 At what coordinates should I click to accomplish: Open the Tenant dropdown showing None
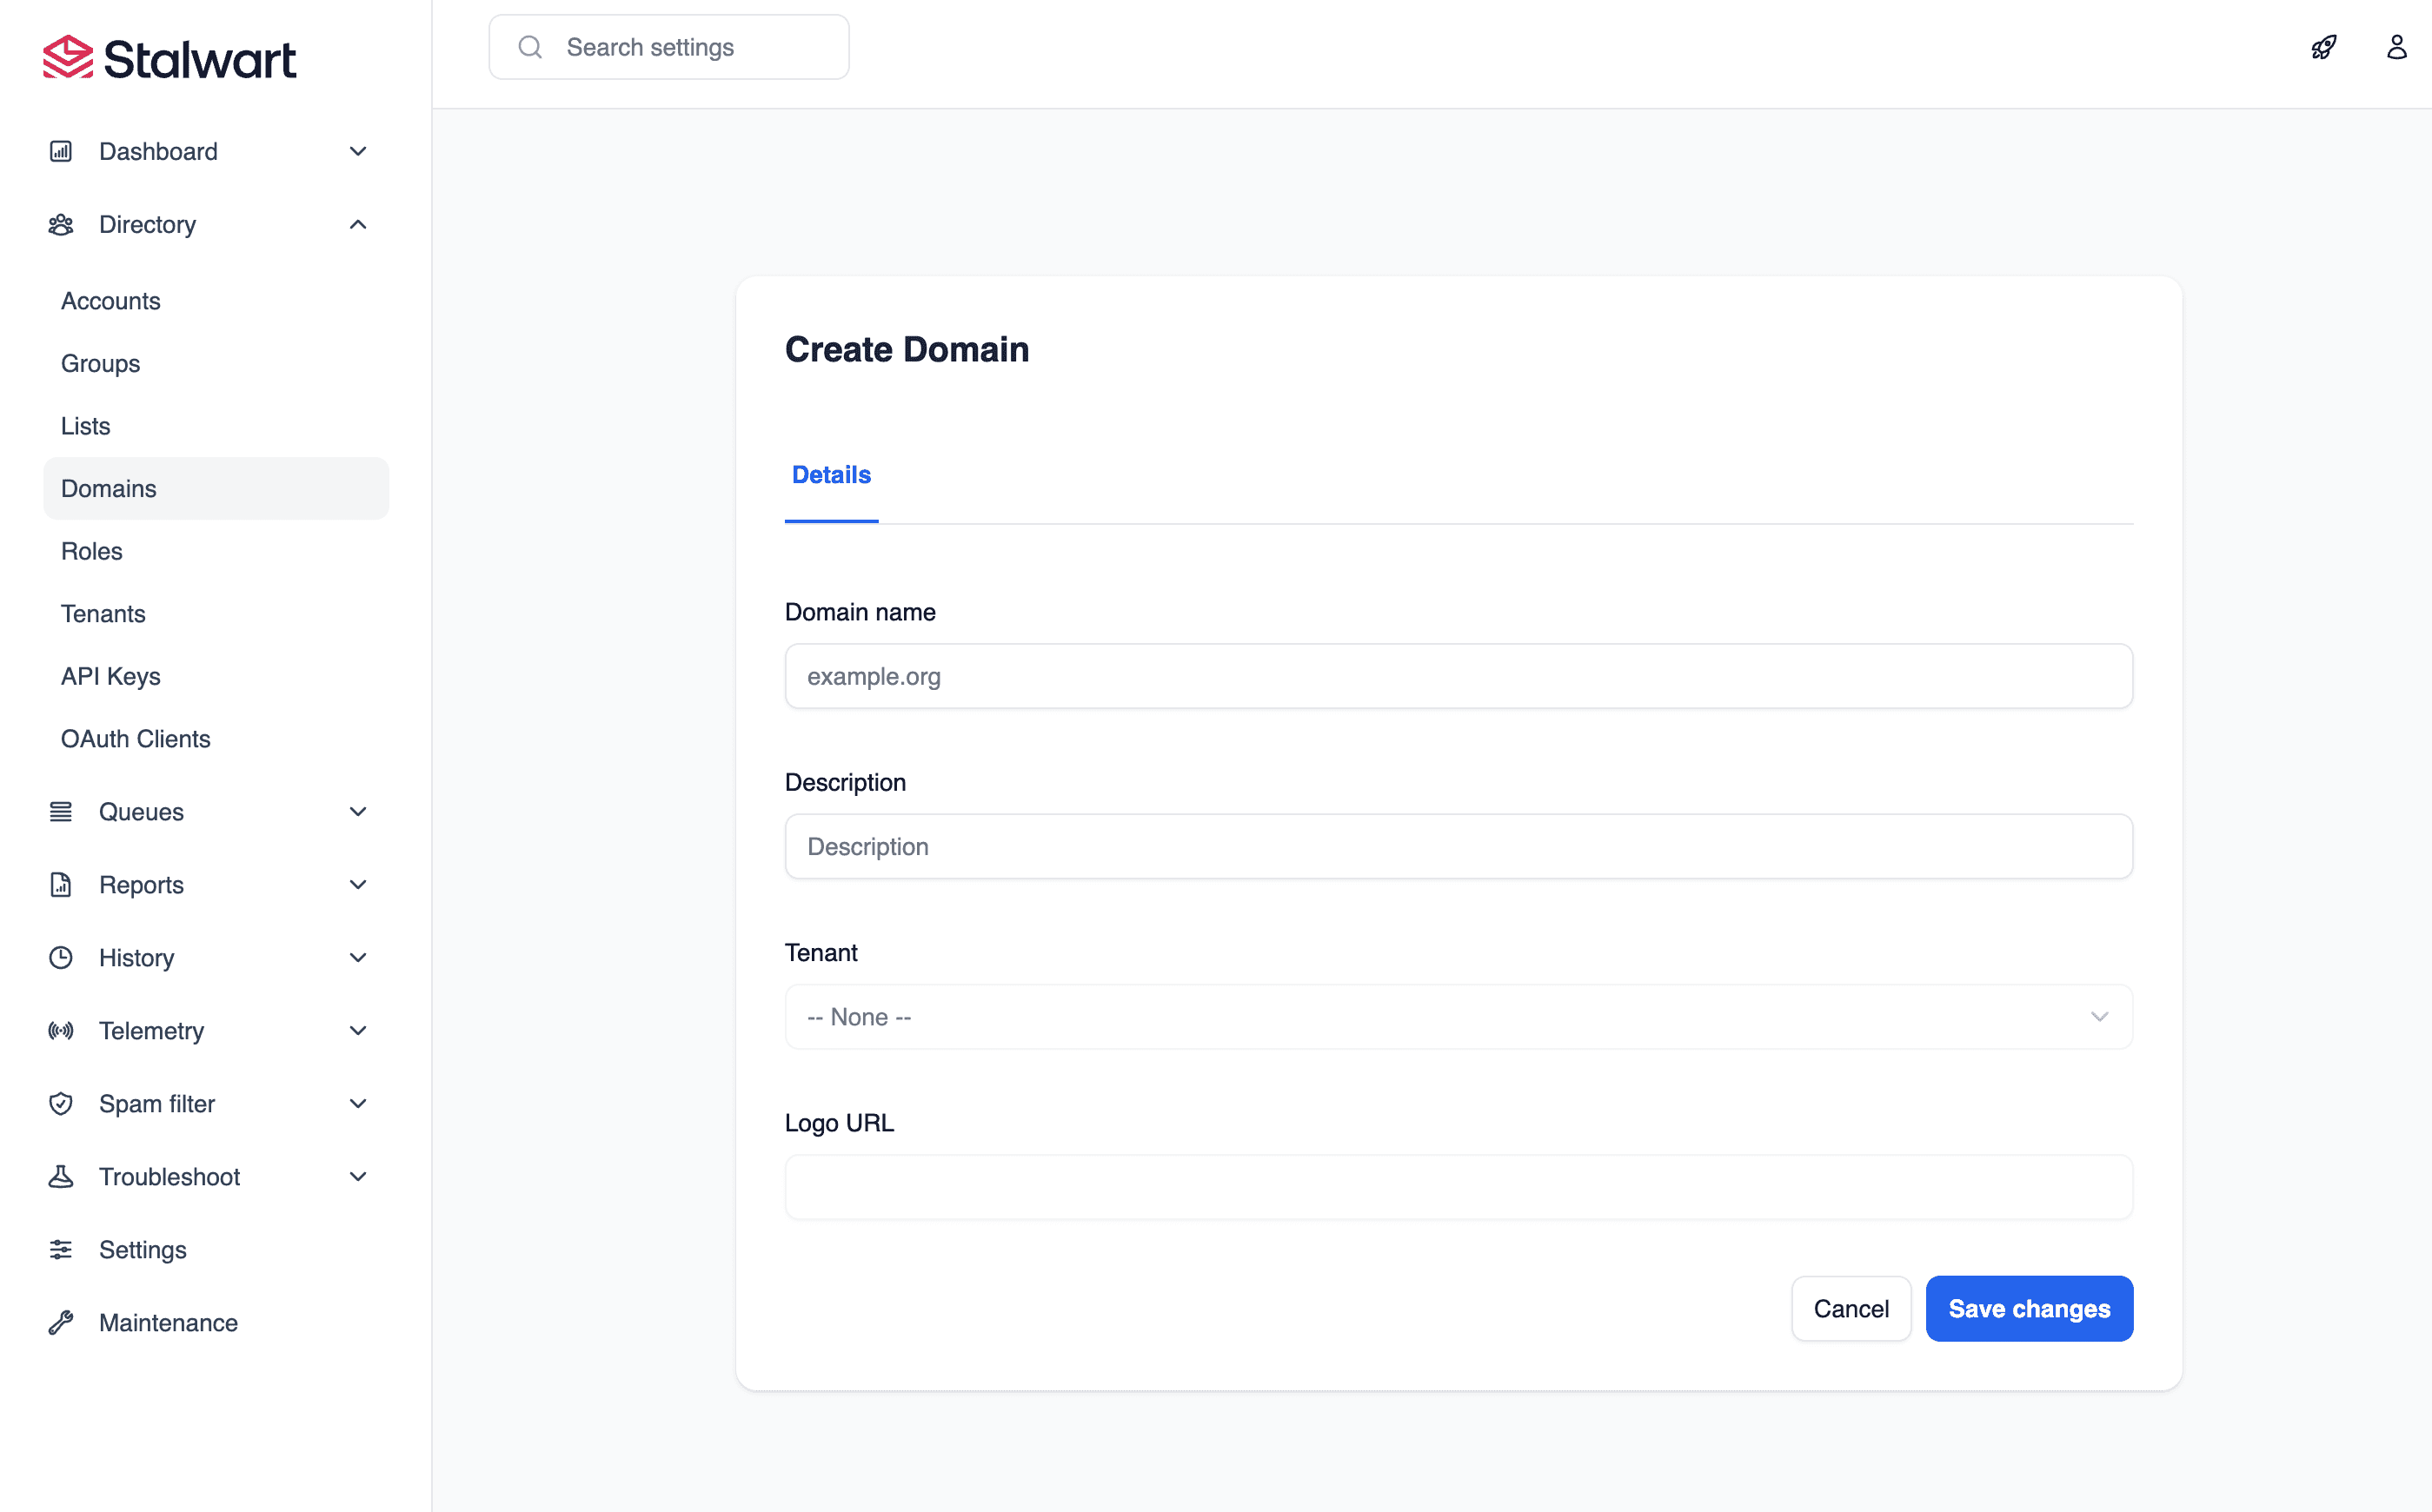[1458, 1016]
